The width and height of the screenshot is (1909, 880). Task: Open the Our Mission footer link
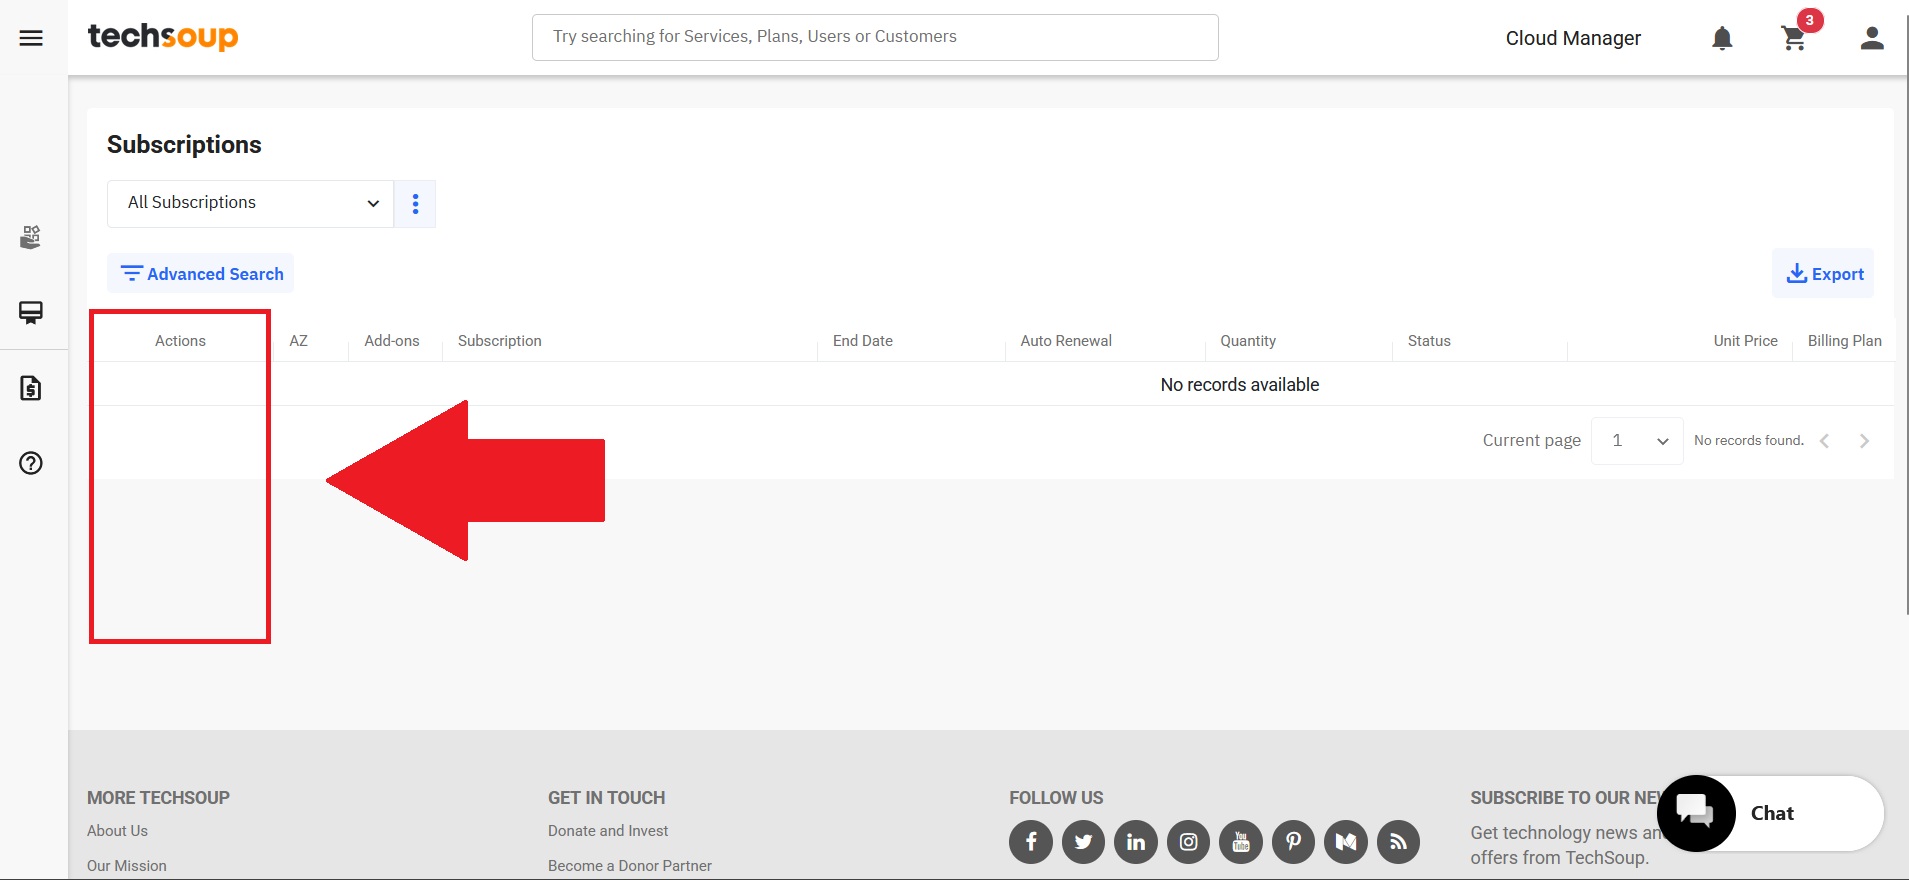pyautogui.click(x=127, y=866)
